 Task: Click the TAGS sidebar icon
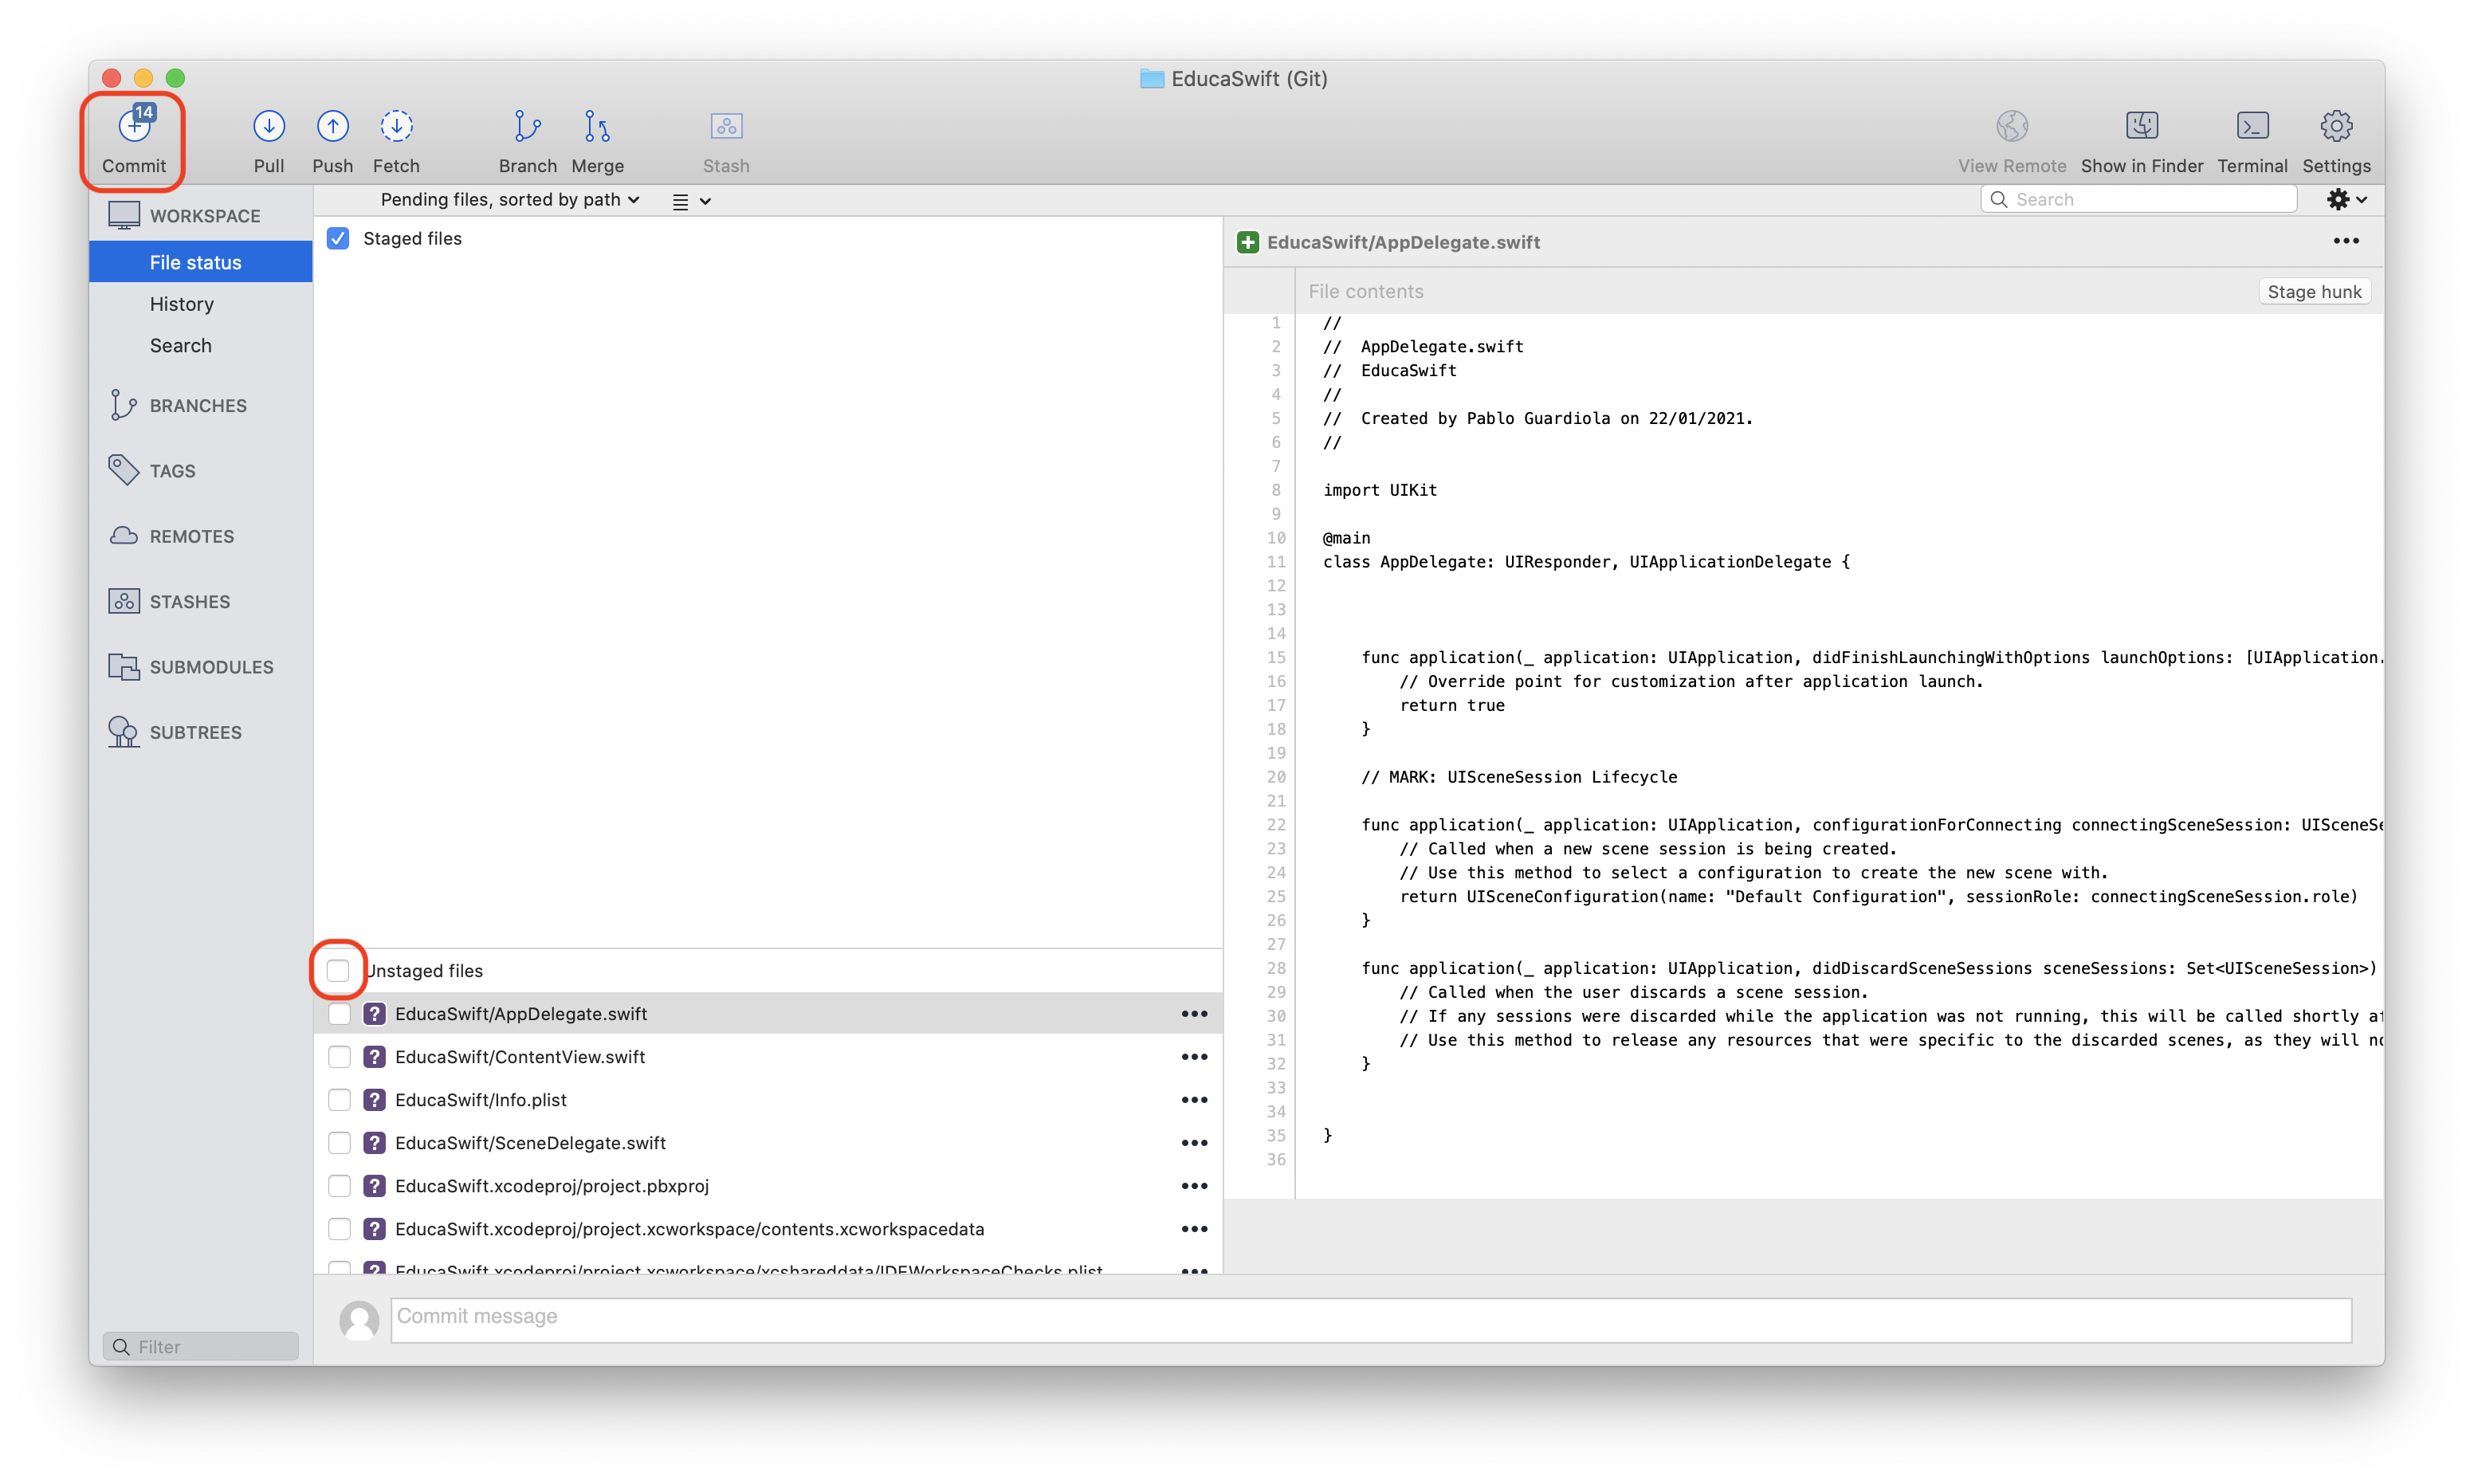[123, 470]
